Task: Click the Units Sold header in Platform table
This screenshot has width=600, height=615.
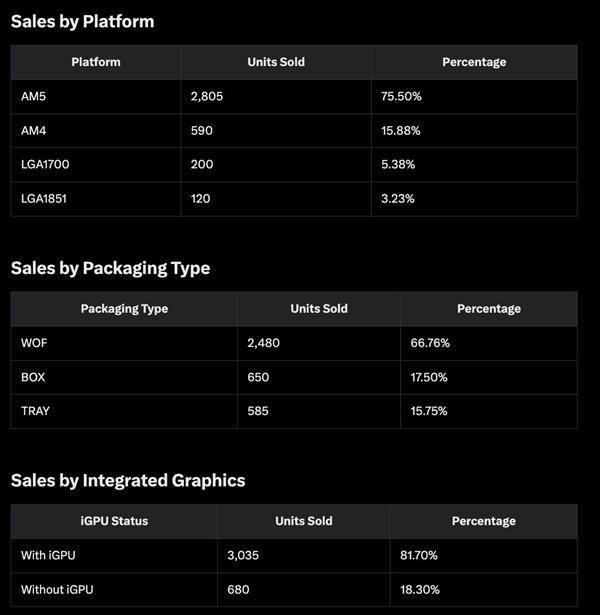Action: point(276,62)
